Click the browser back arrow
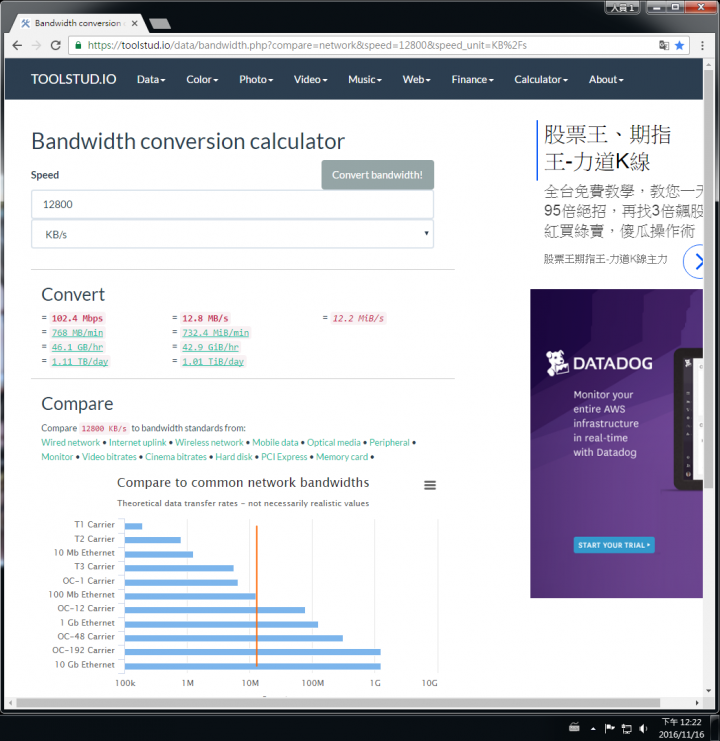 (17, 45)
